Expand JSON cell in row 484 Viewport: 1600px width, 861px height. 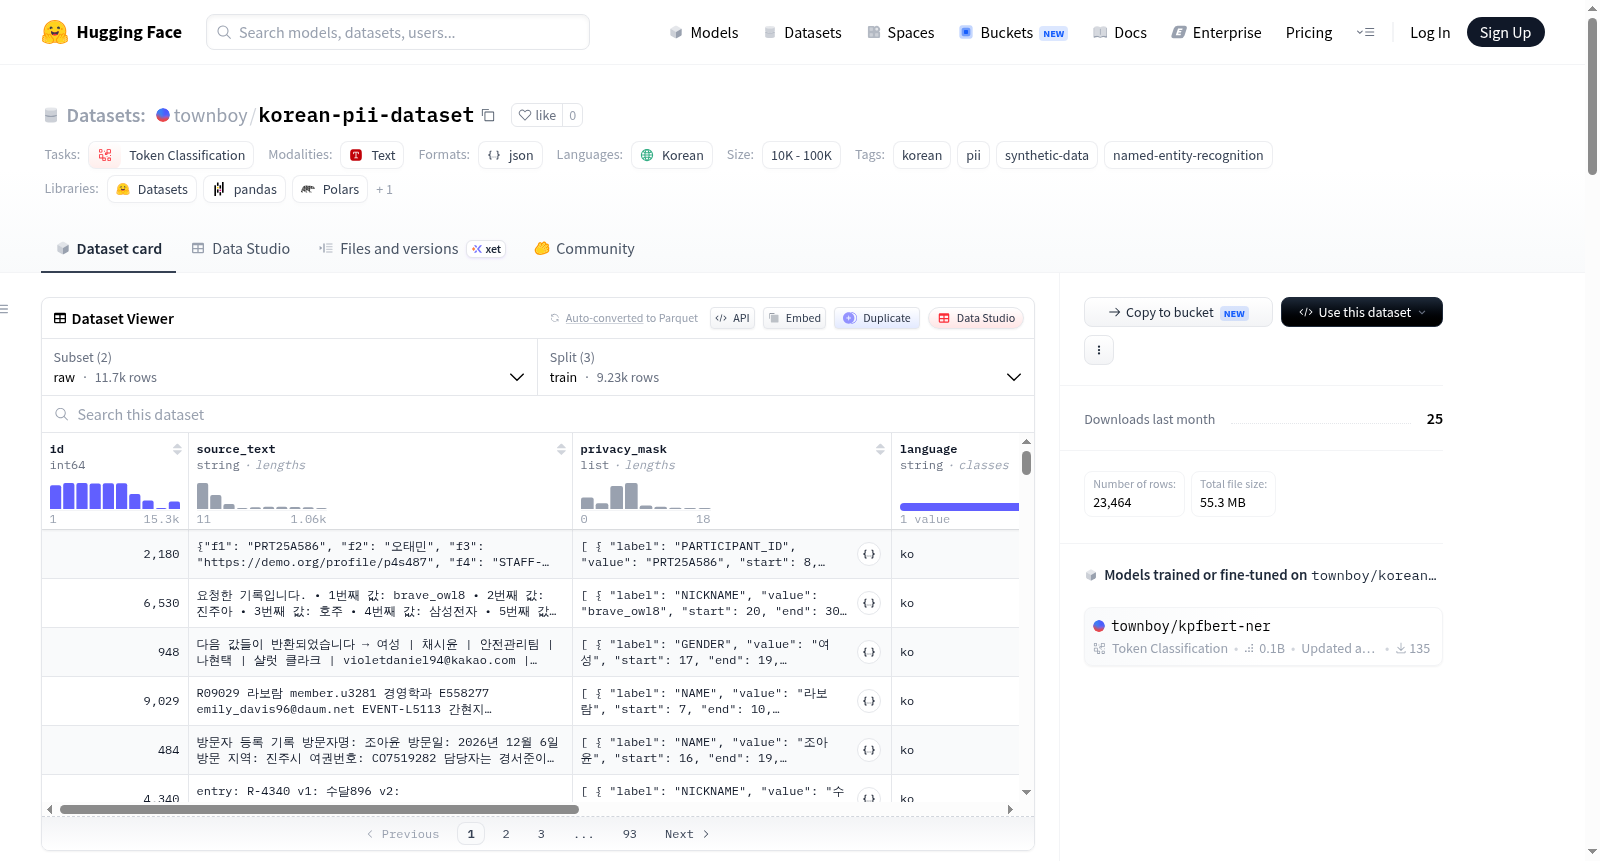coord(869,750)
